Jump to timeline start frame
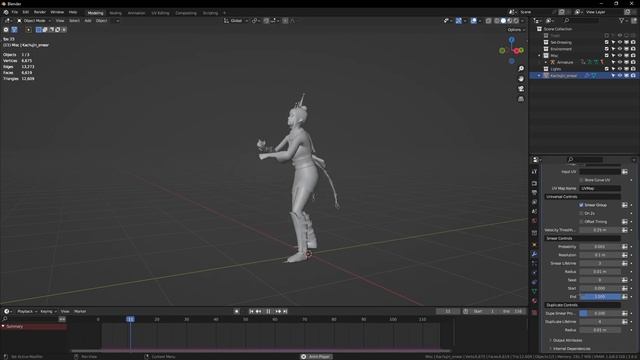Image resolution: width=640 pixels, height=360 pixels. click(251, 311)
